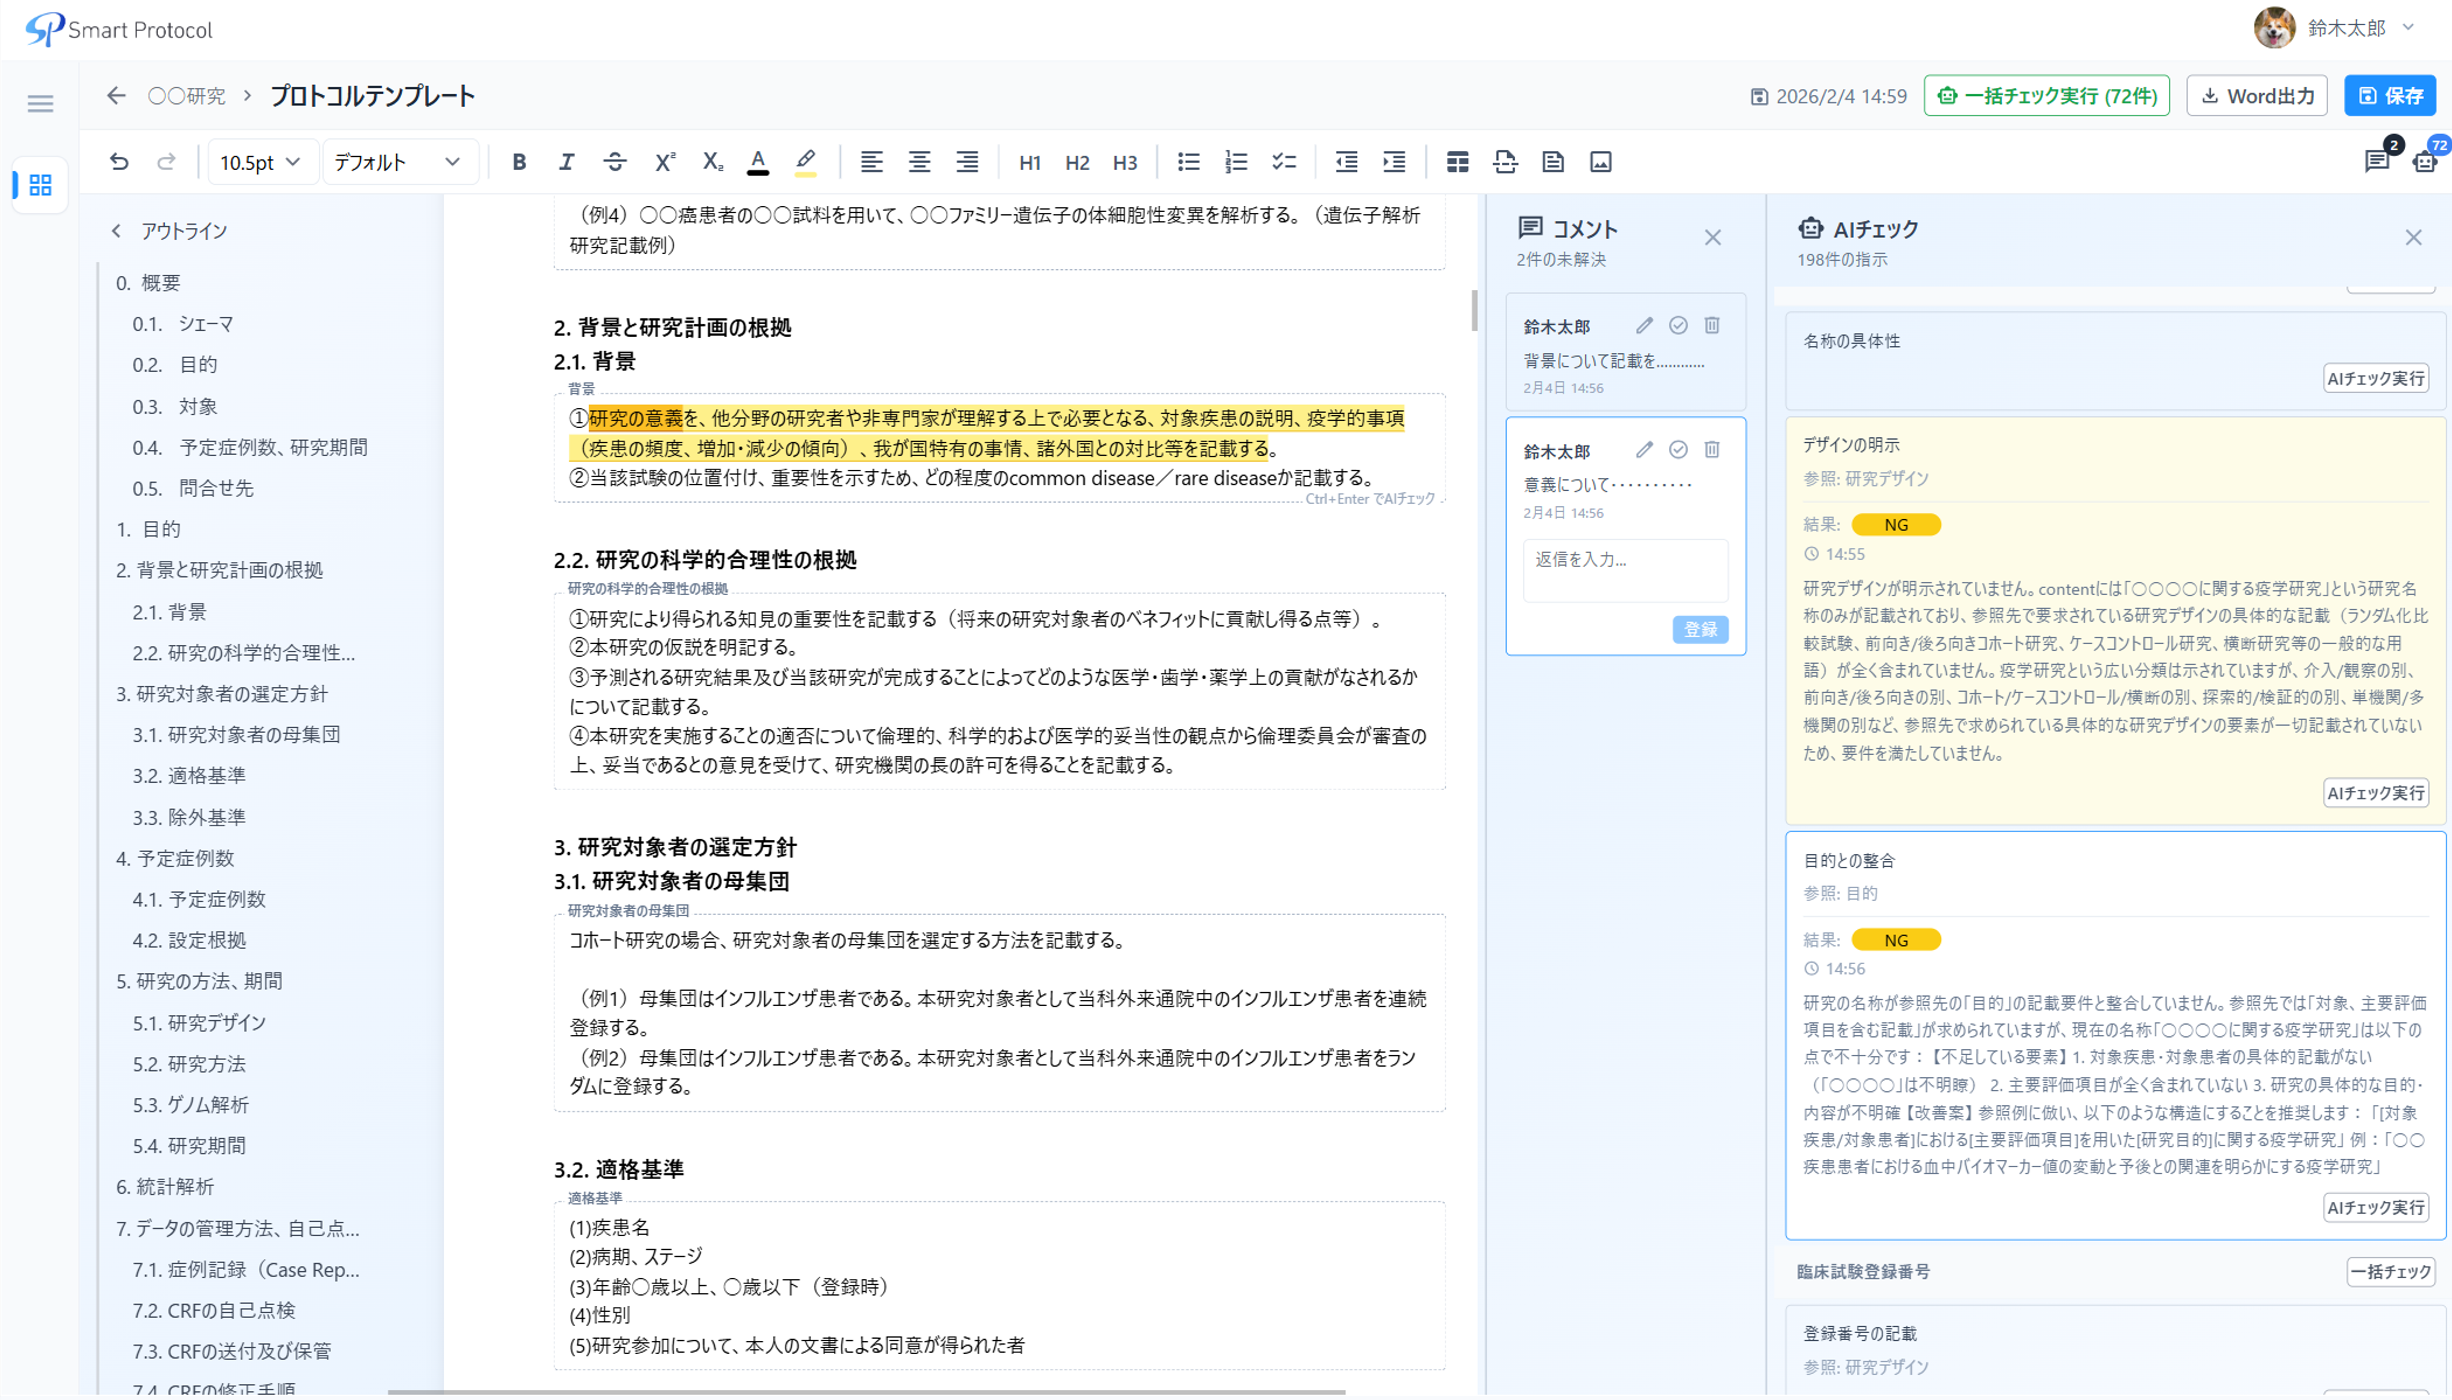Viewport: 2452px width, 1400px height.
Task: Open the text highlight color marker
Action: tap(806, 161)
